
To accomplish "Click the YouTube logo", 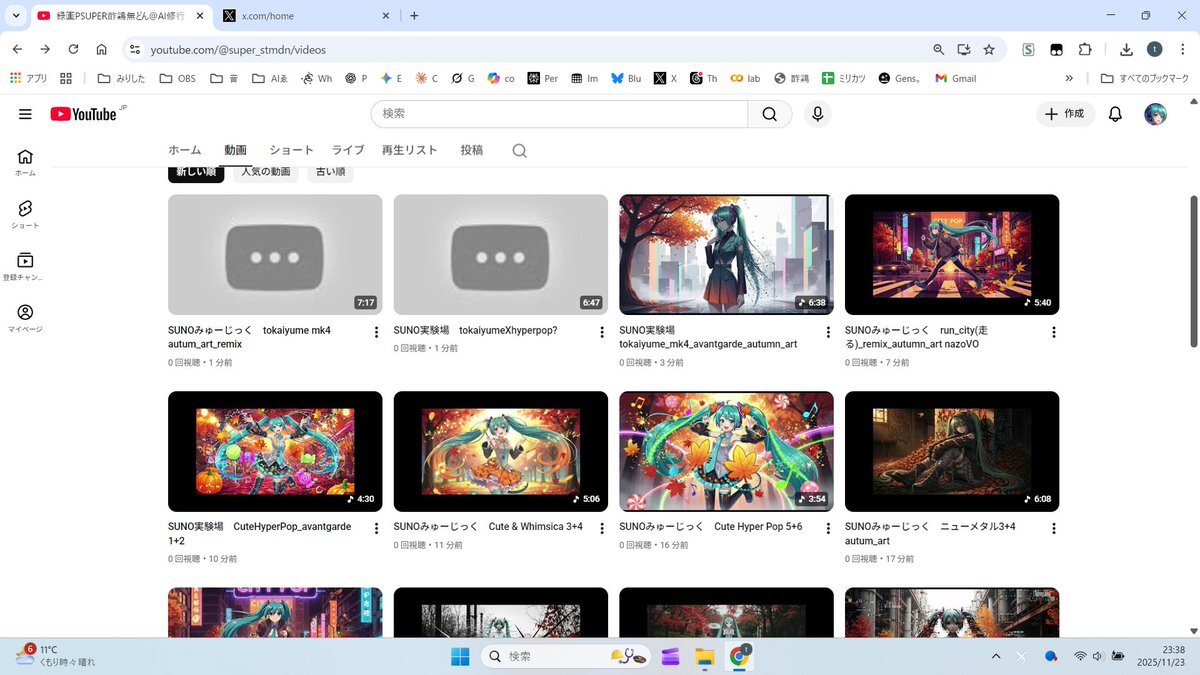I will [x=86, y=114].
